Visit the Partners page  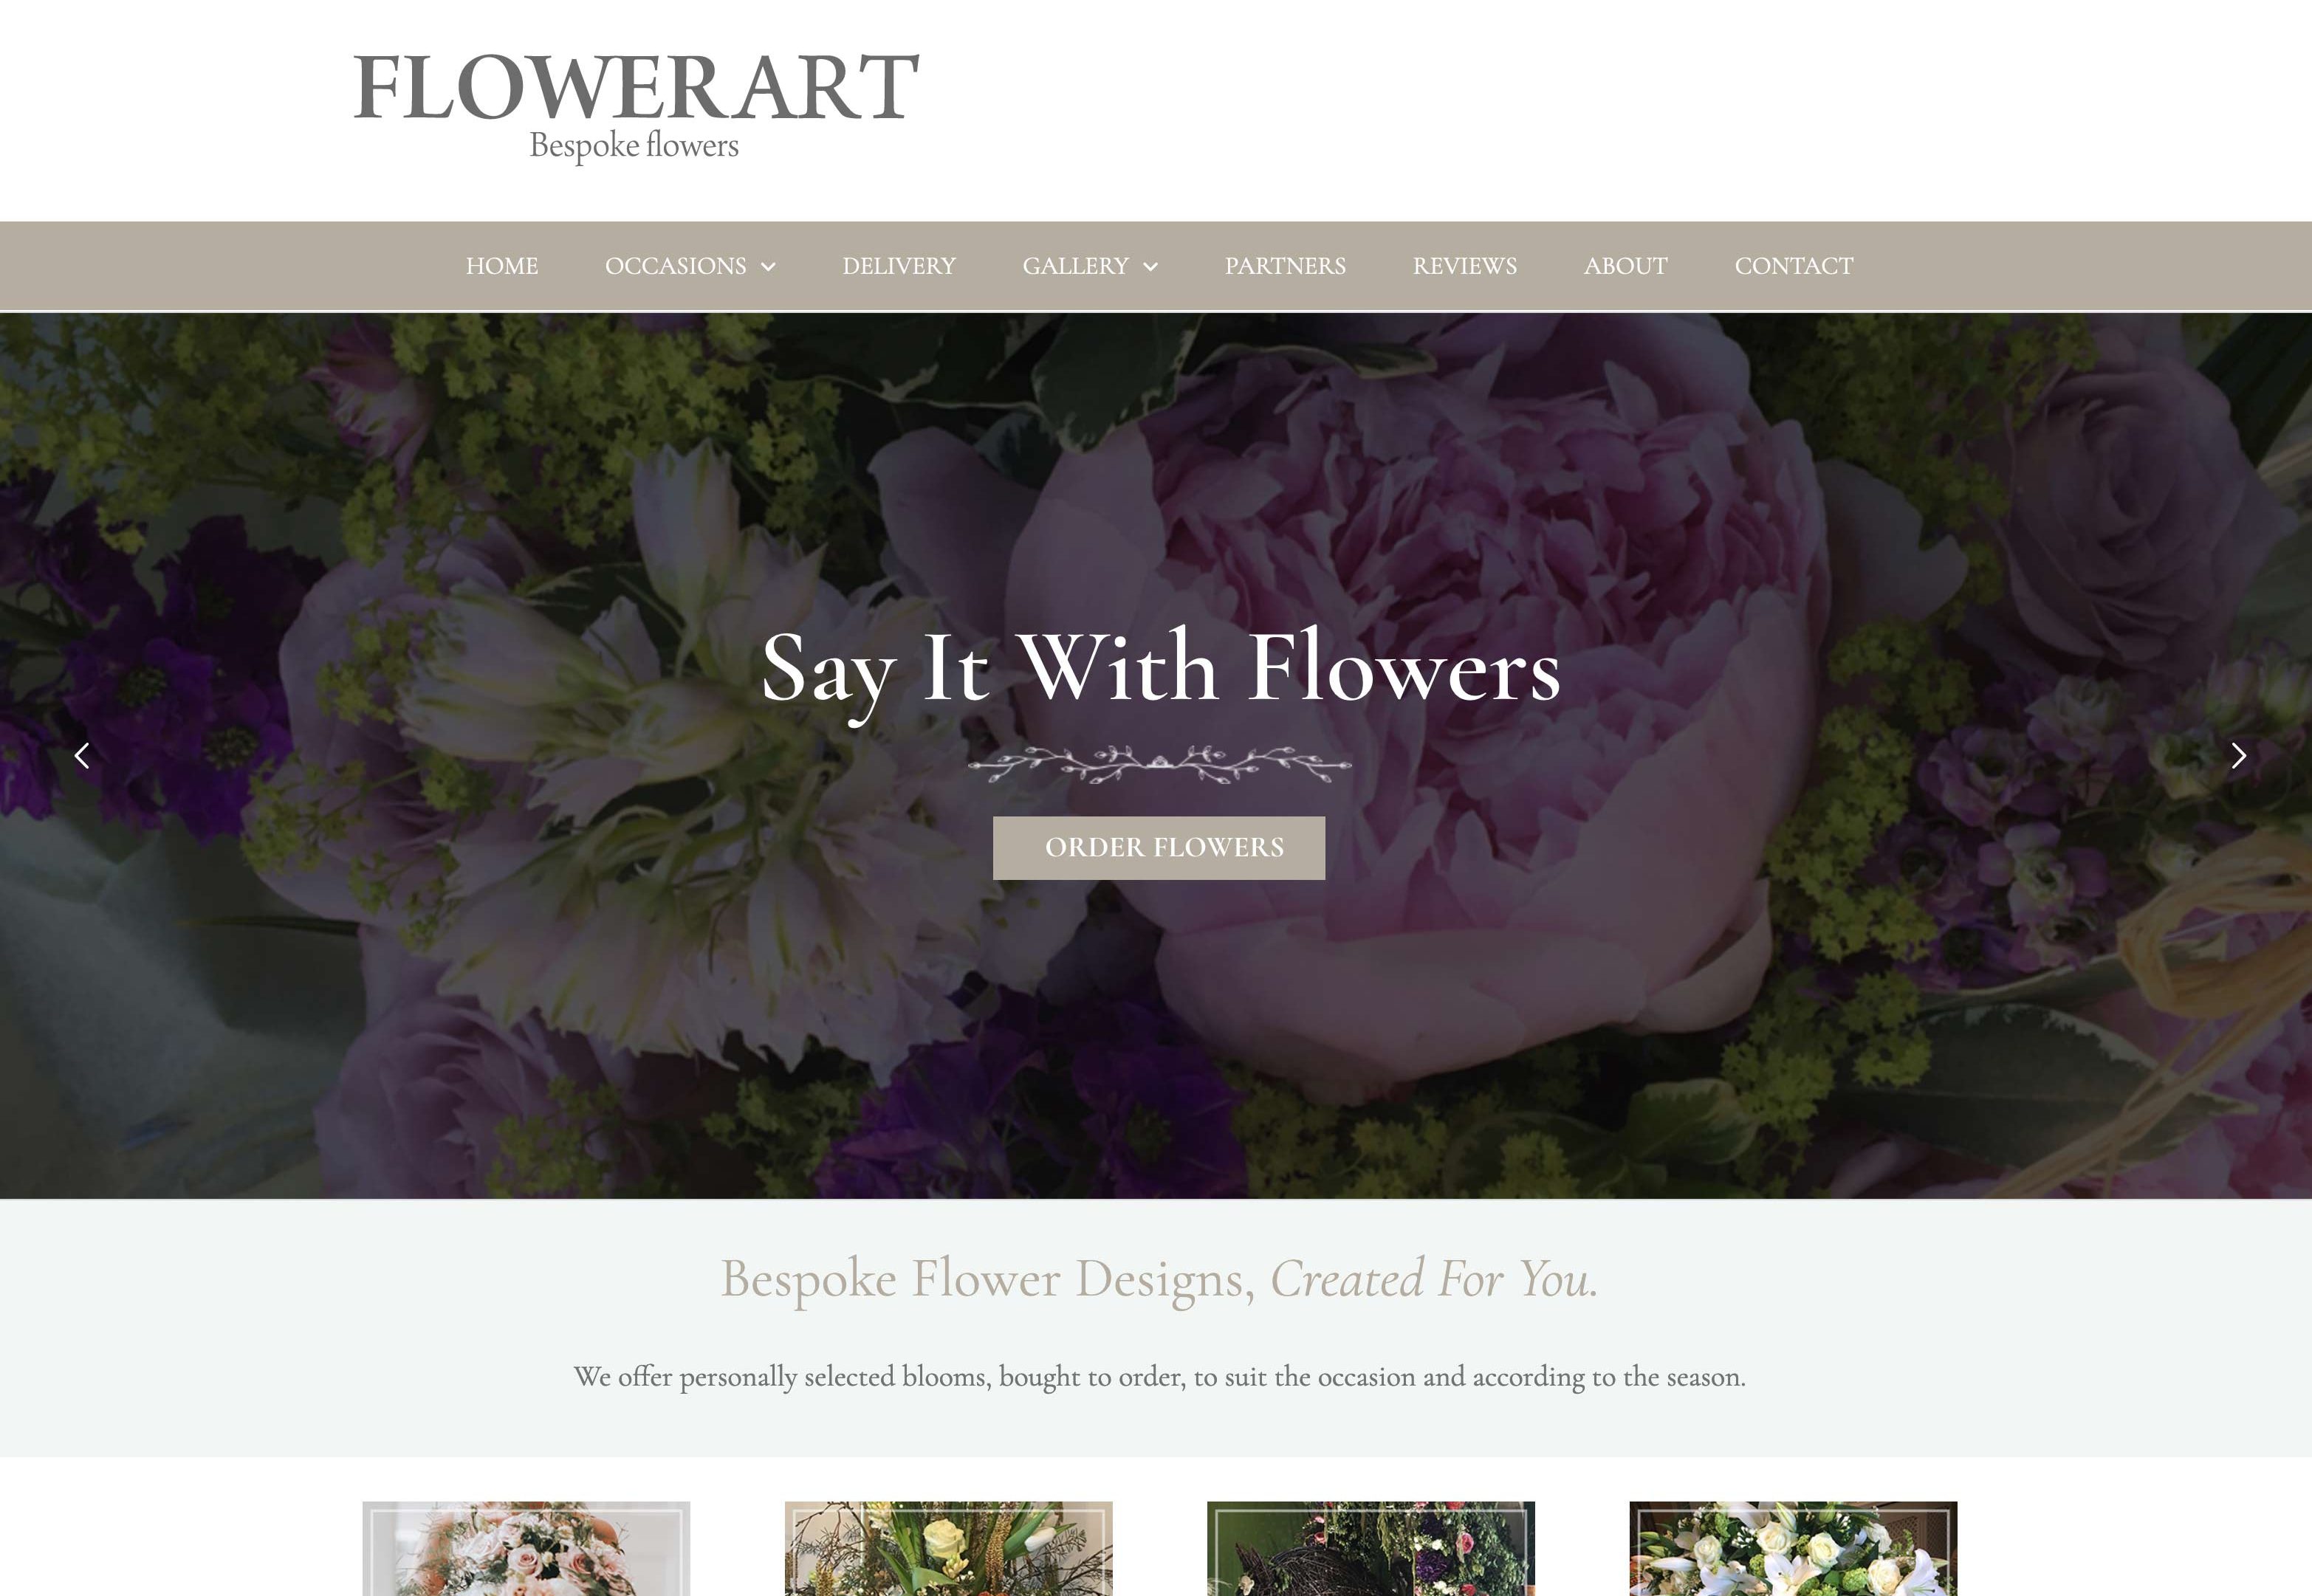(1285, 266)
